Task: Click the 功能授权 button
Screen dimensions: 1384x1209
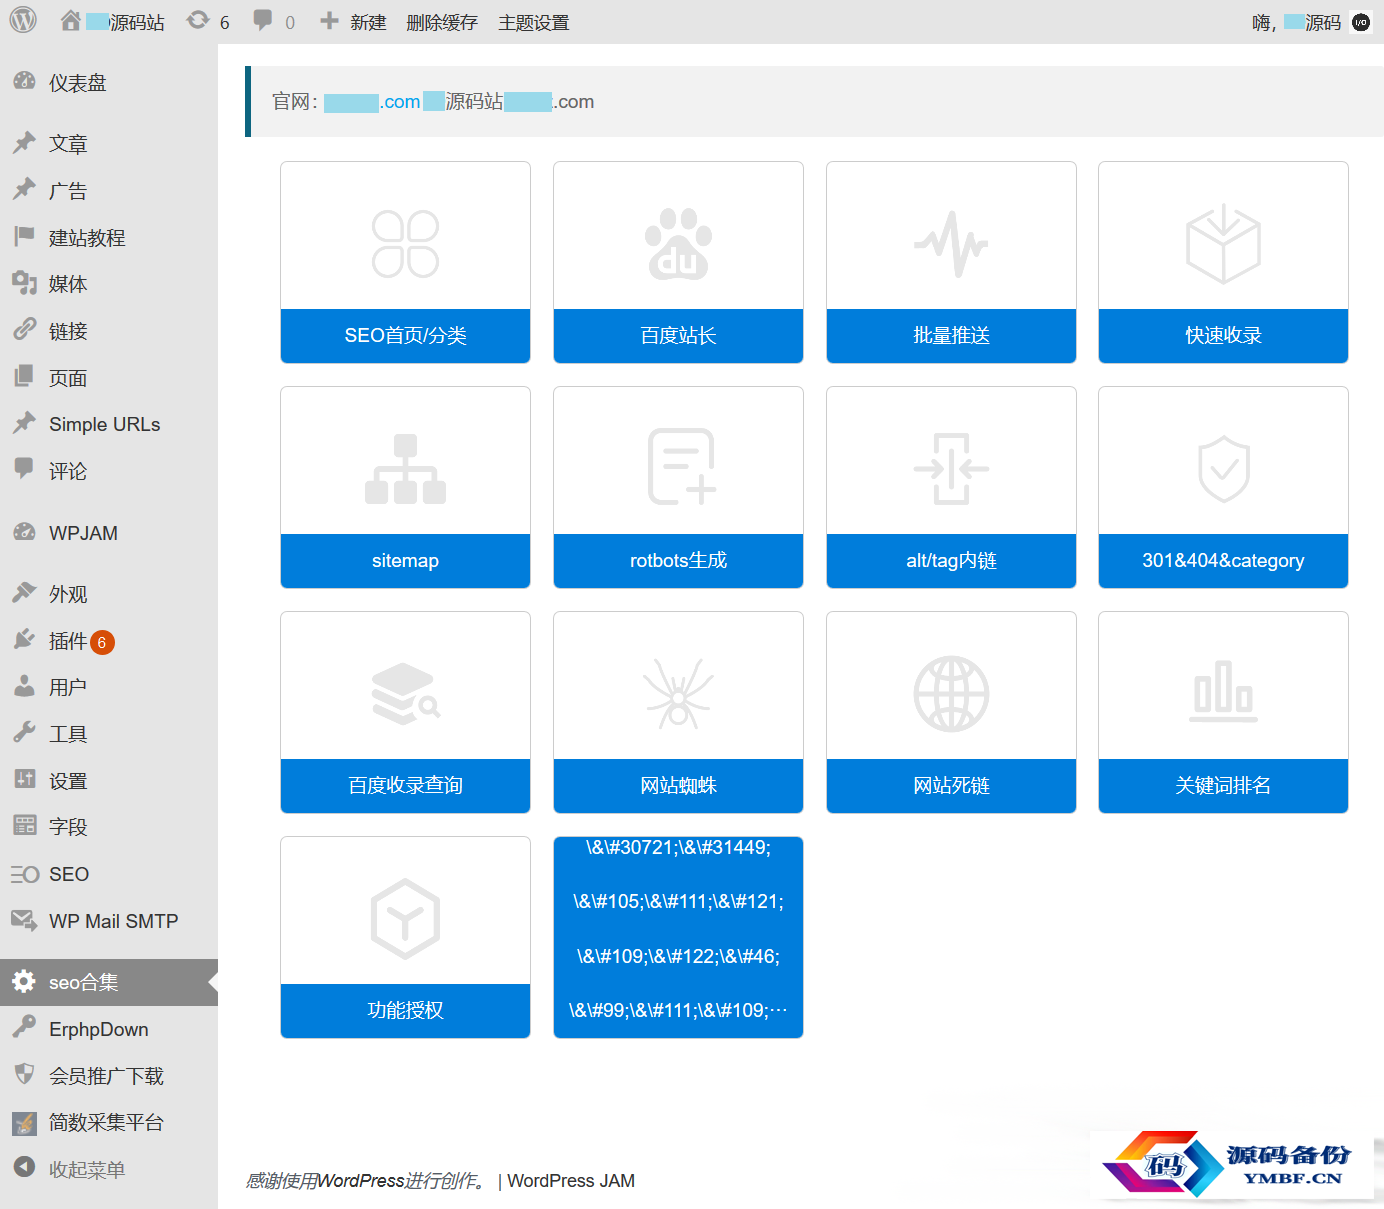Action: pos(405,1010)
